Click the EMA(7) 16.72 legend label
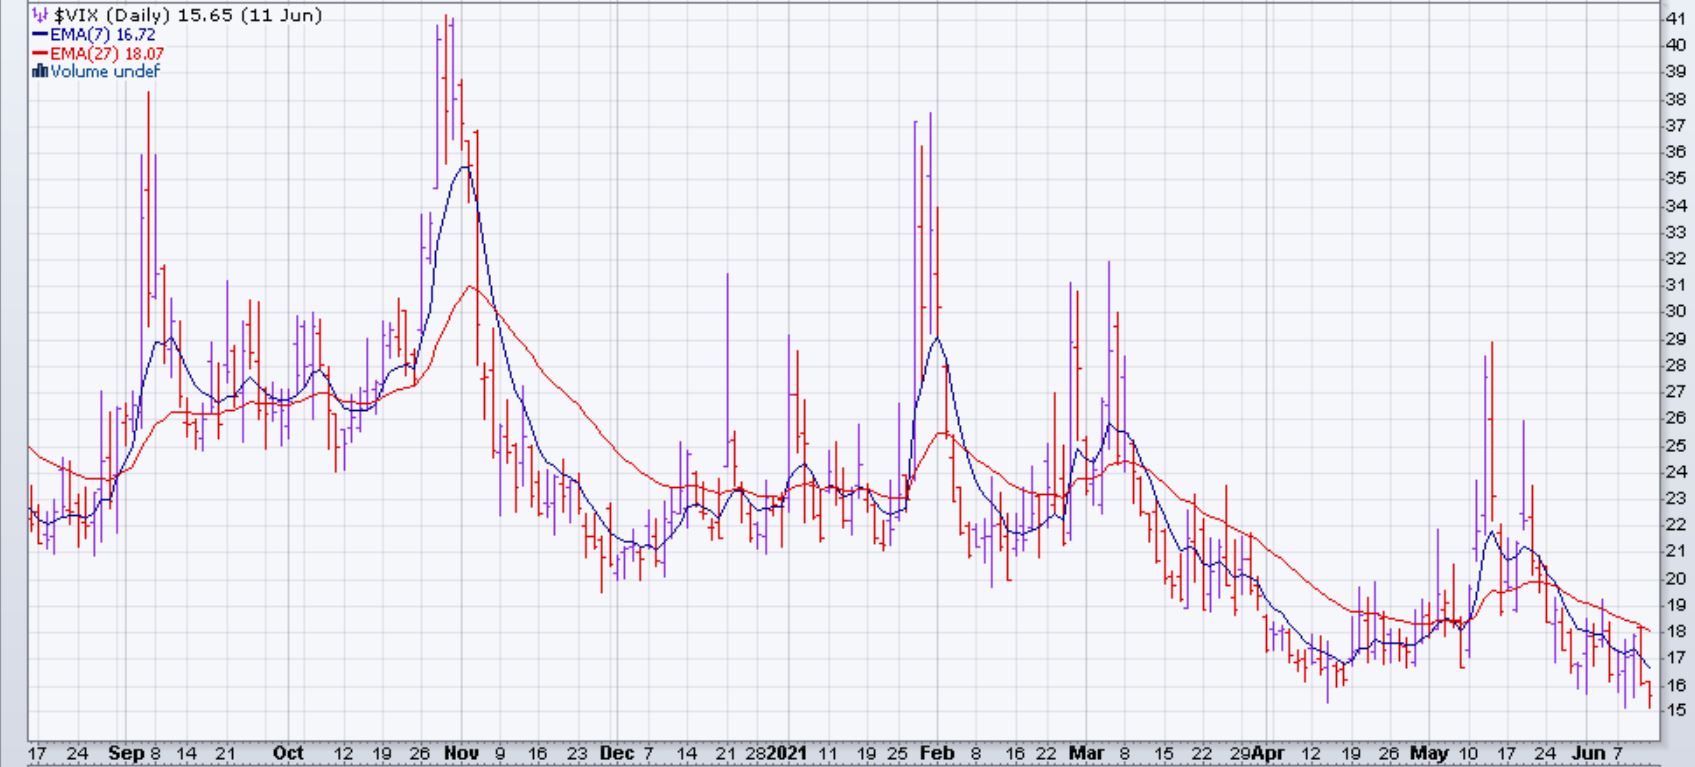This screenshot has width=1695, height=767. (x=102, y=35)
